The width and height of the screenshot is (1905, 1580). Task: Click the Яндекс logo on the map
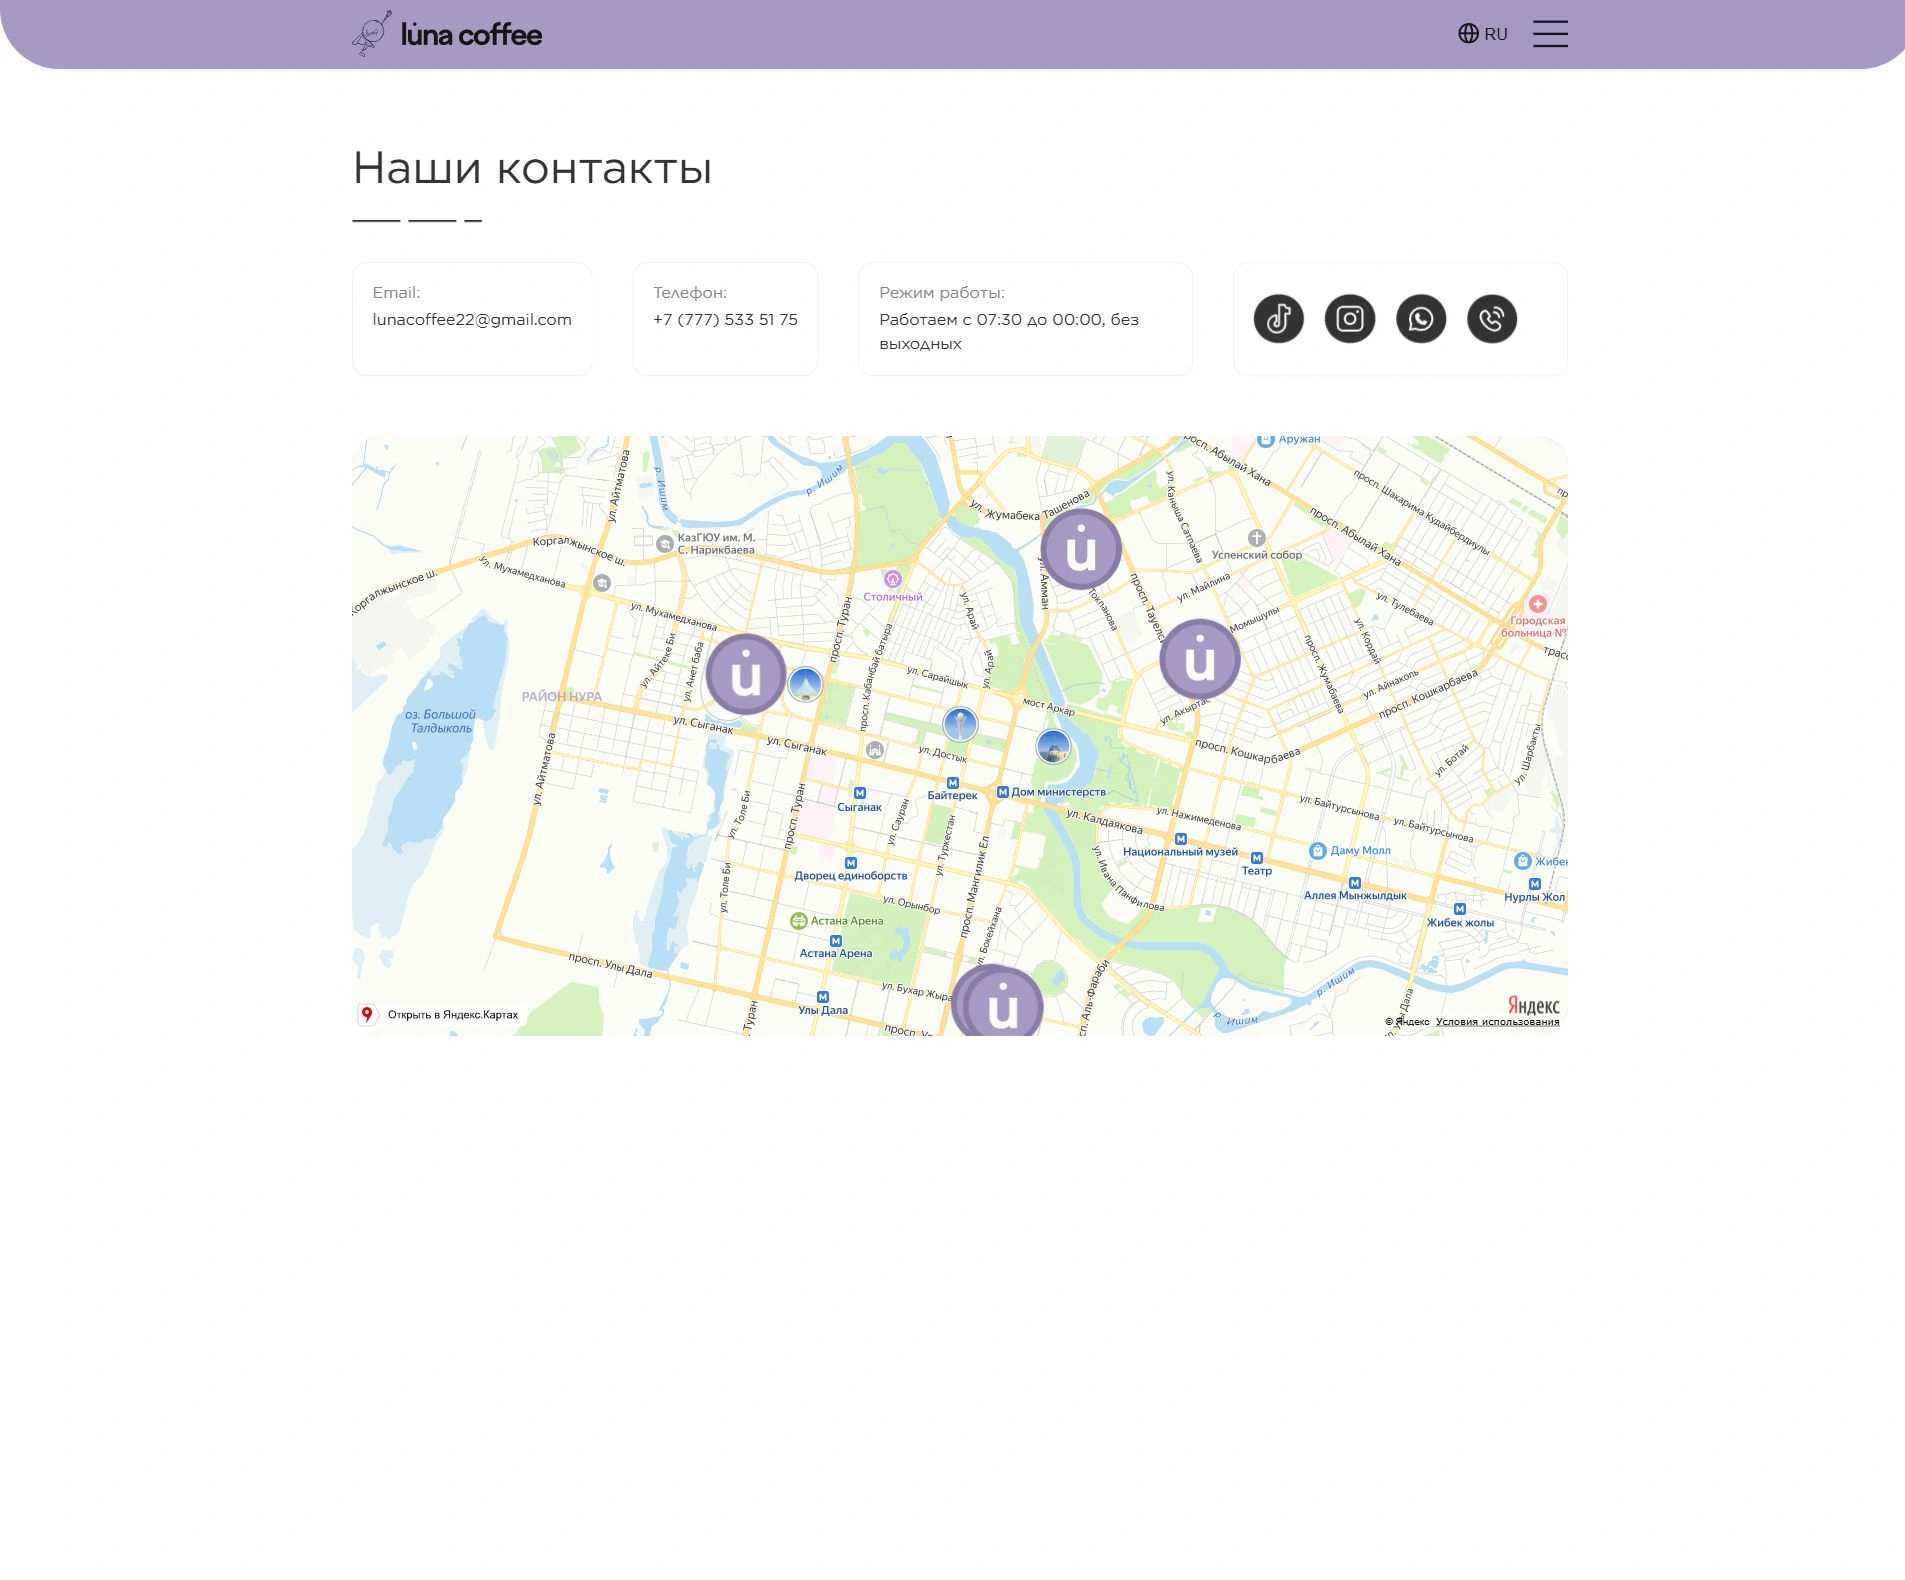click(1533, 1005)
